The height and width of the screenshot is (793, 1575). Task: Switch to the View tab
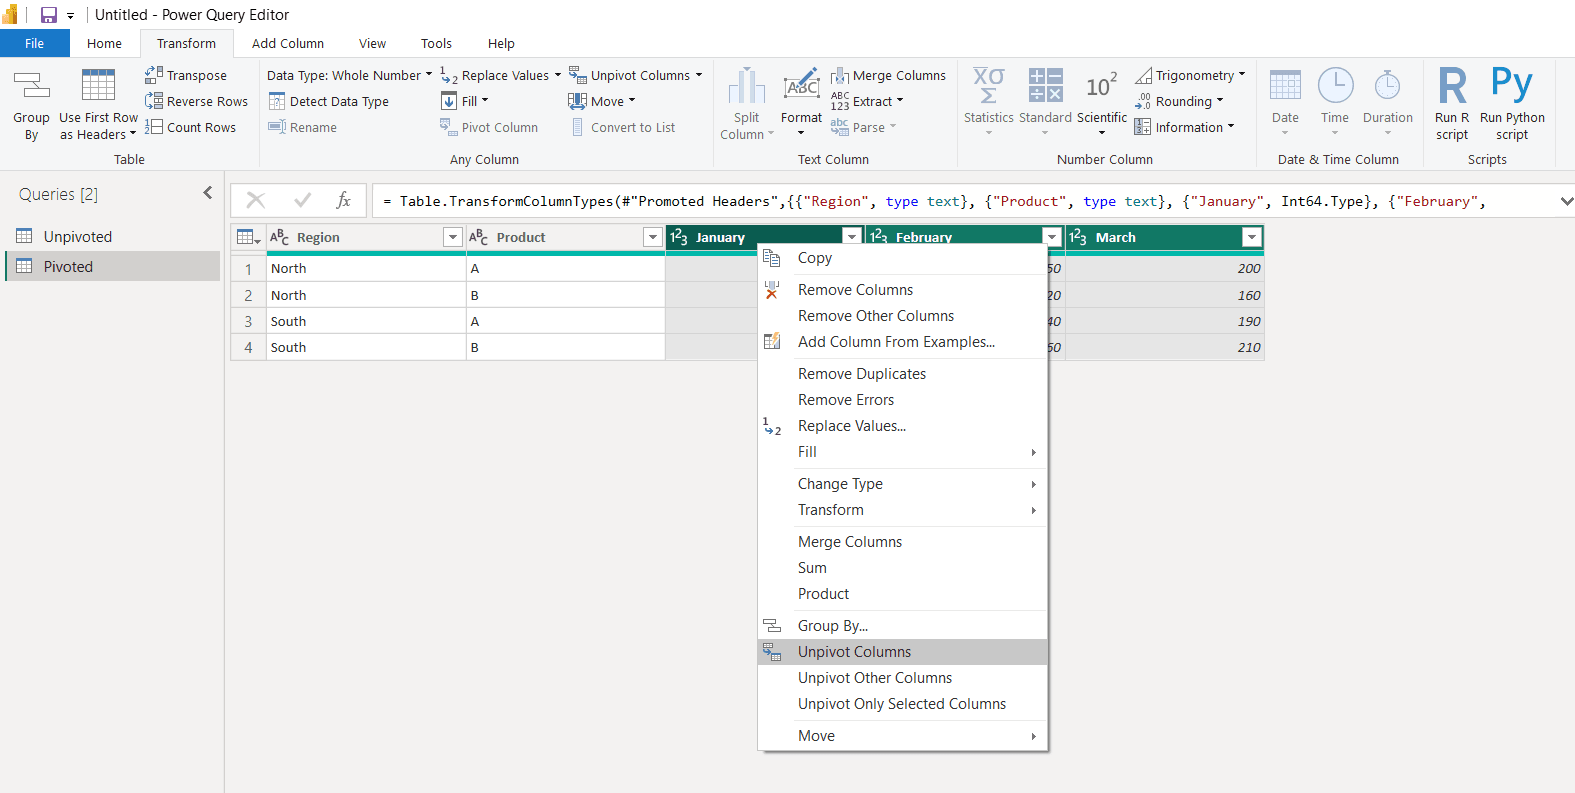coord(372,43)
